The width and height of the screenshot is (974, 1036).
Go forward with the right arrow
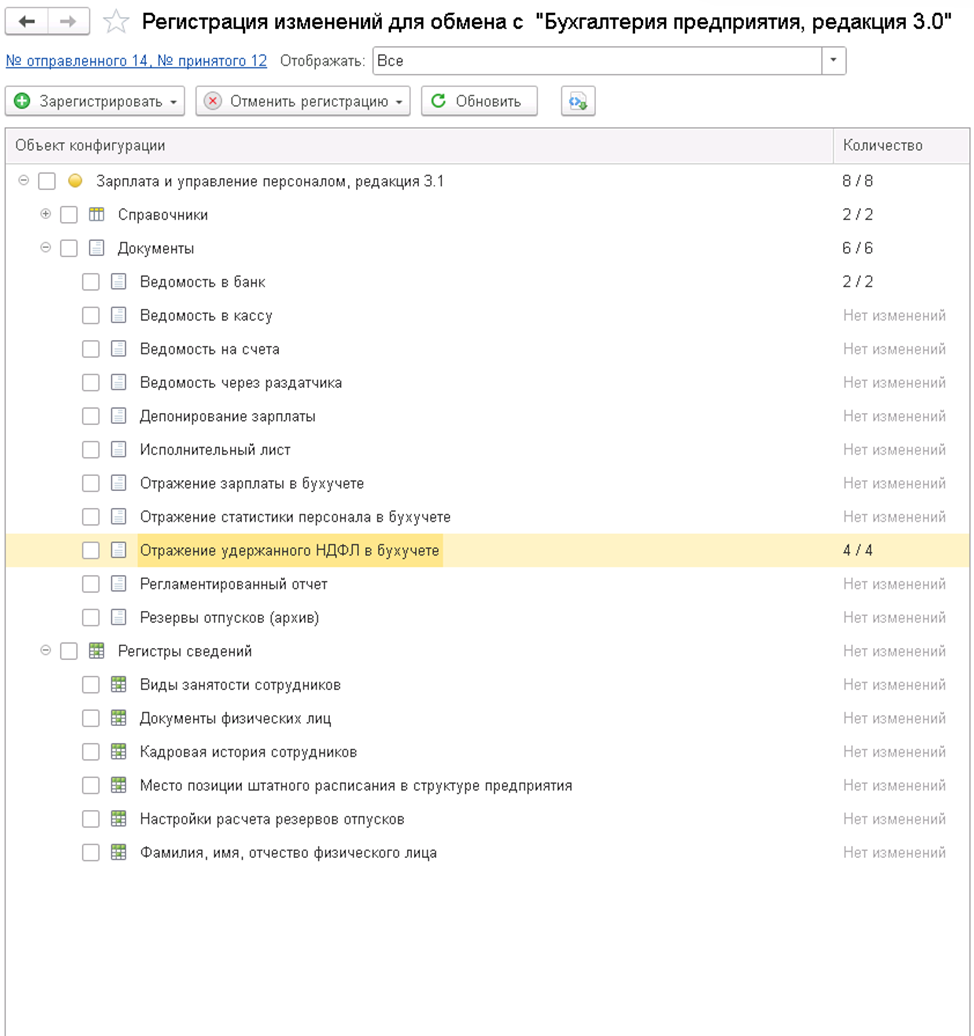click(x=67, y=22)
